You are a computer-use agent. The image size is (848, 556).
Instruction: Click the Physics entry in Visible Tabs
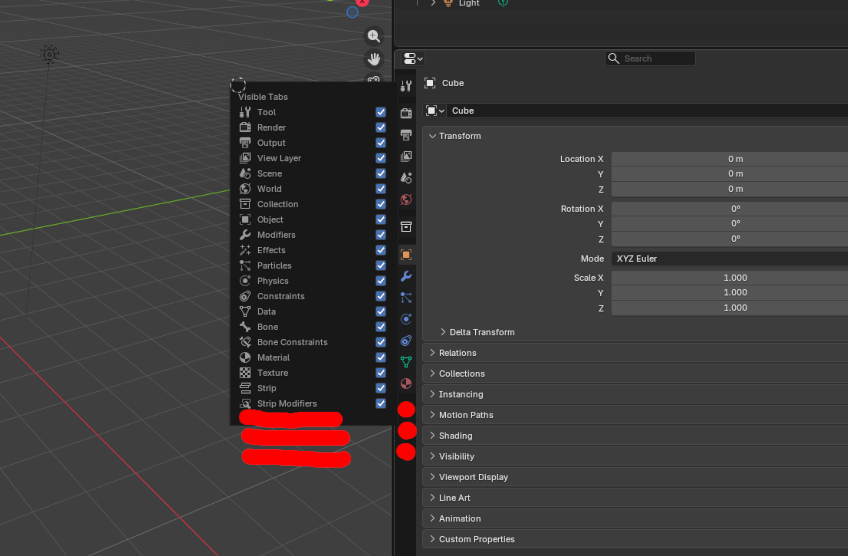click(x=273, y=281)
